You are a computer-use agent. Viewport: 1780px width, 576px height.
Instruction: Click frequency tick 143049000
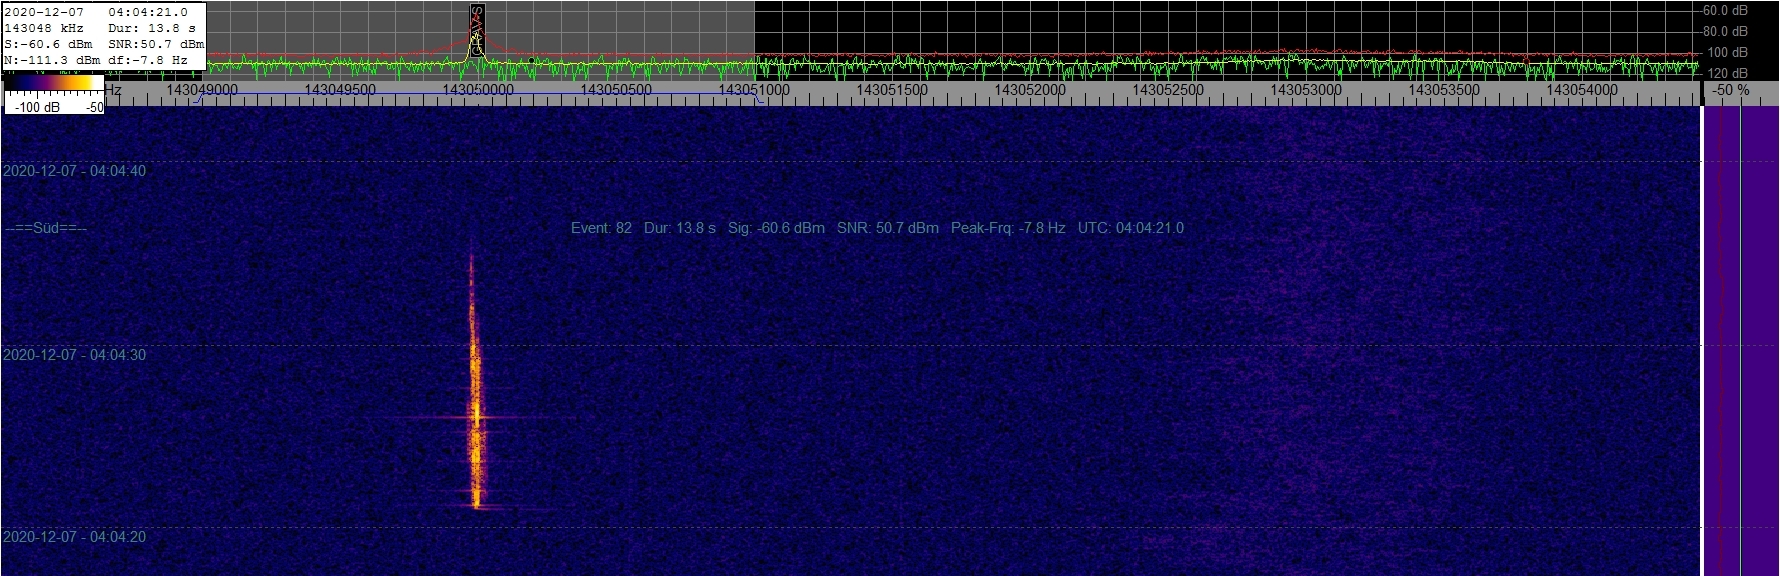pos(202,90)
